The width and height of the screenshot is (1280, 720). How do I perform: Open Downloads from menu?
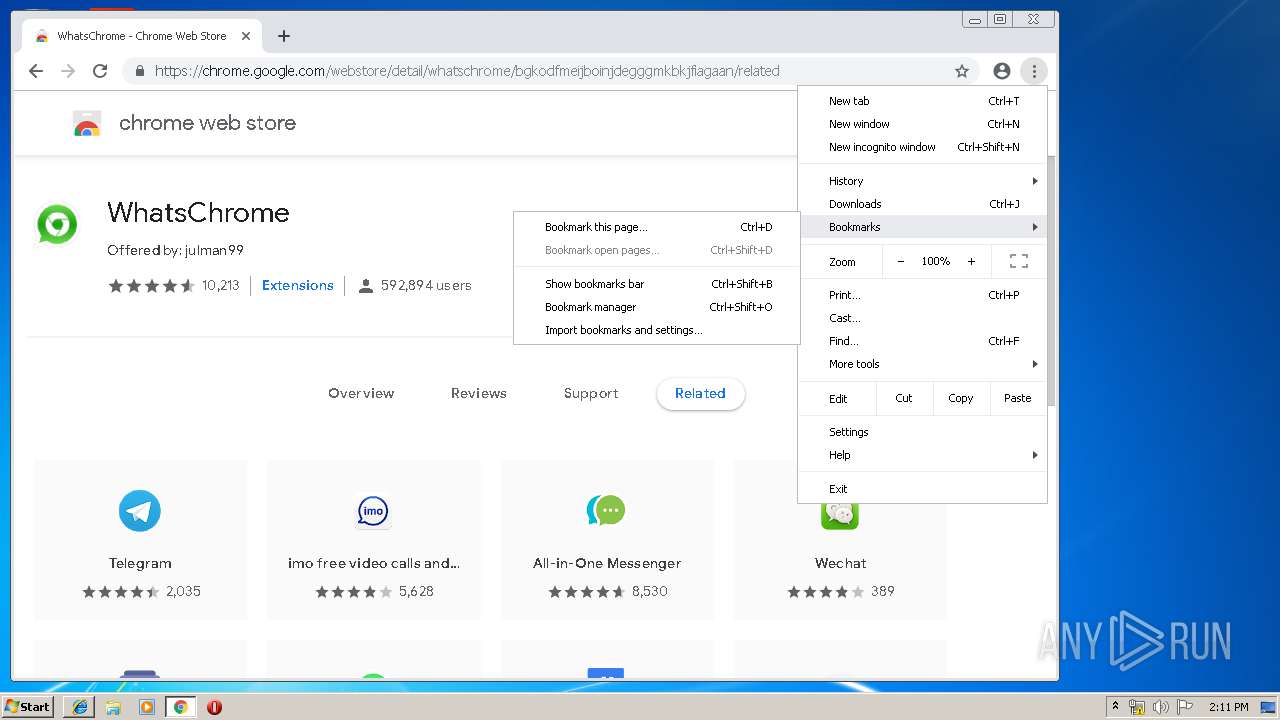[922, 204]
